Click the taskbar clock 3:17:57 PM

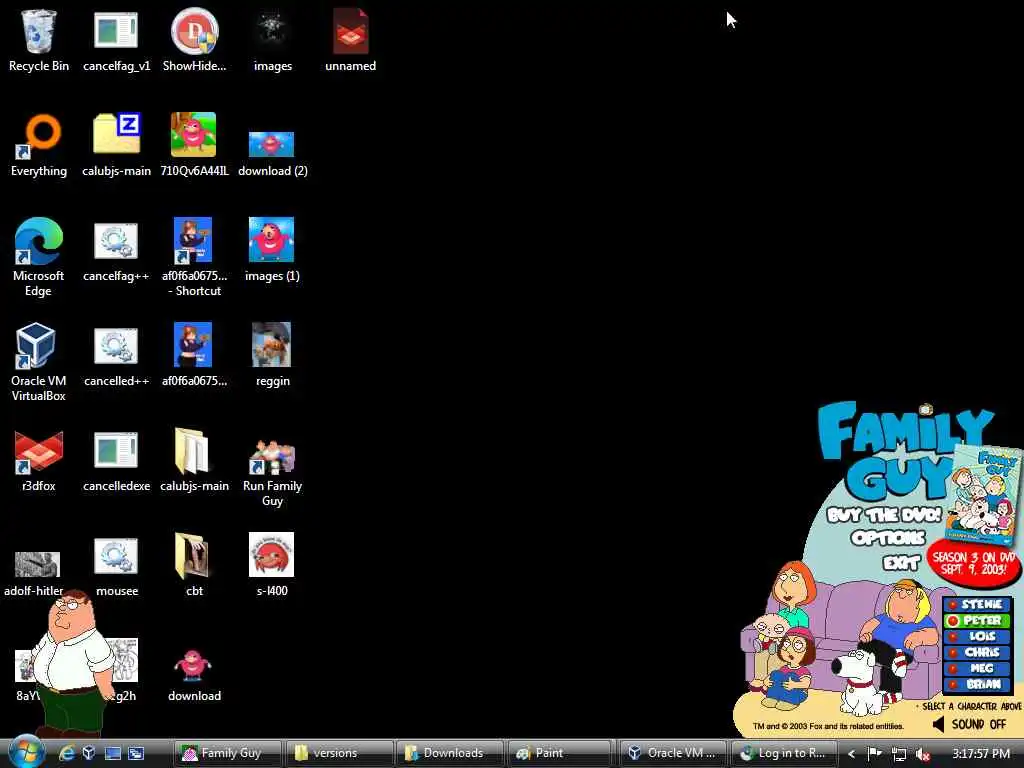[981, 754]
